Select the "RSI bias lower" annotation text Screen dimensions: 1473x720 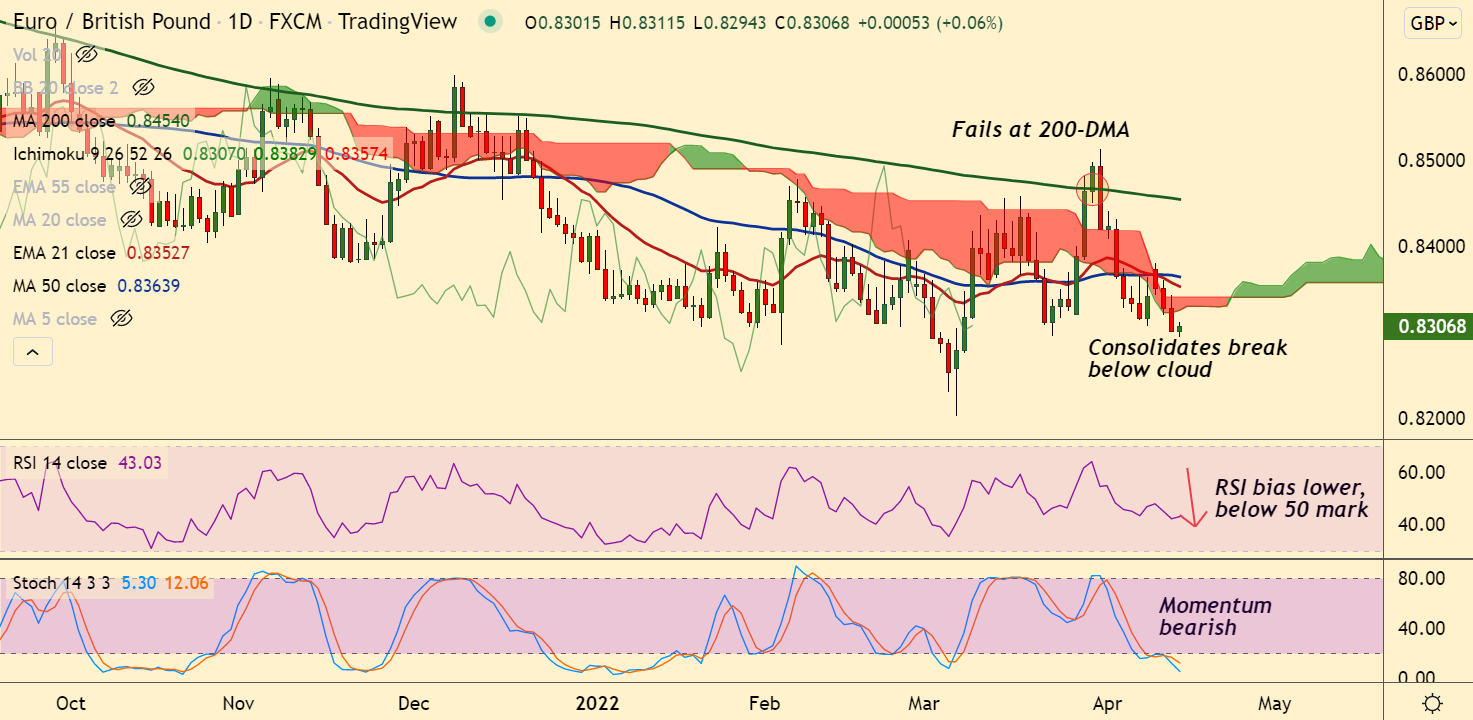[1291, 499]
